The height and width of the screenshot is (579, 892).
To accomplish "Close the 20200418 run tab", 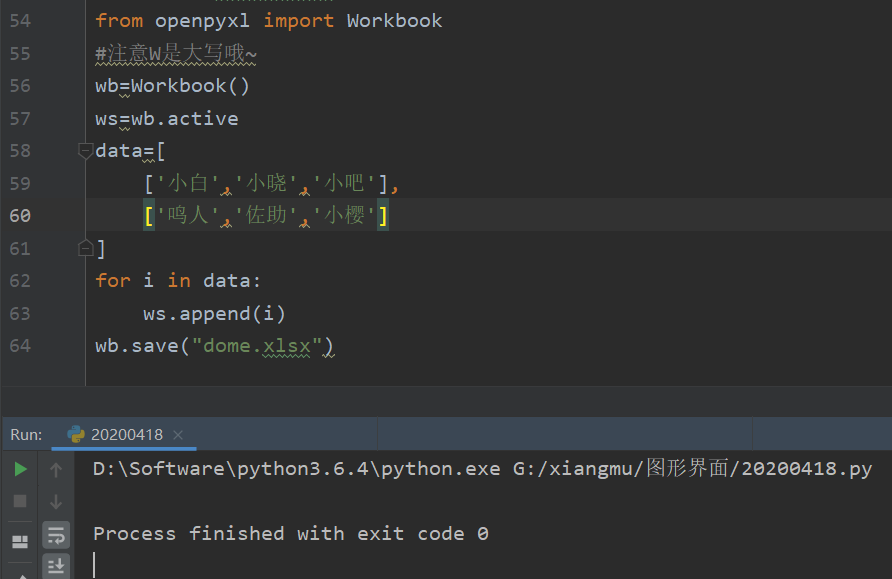I will click(178, 435).
